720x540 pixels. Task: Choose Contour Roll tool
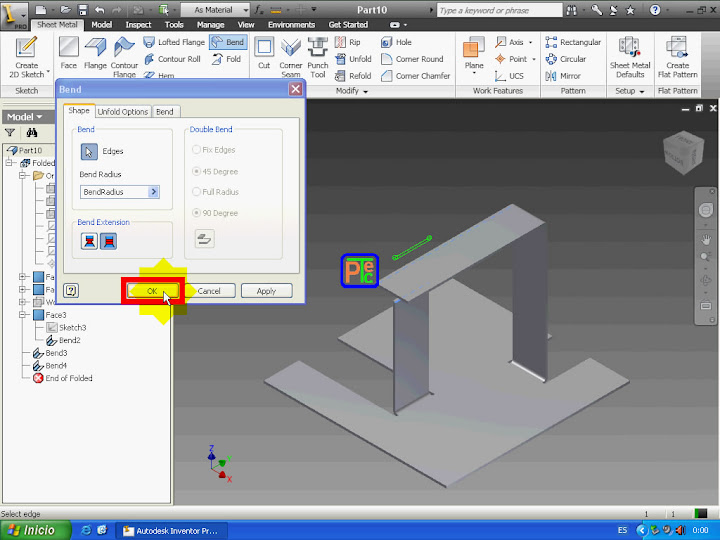[x=173, y=59]
